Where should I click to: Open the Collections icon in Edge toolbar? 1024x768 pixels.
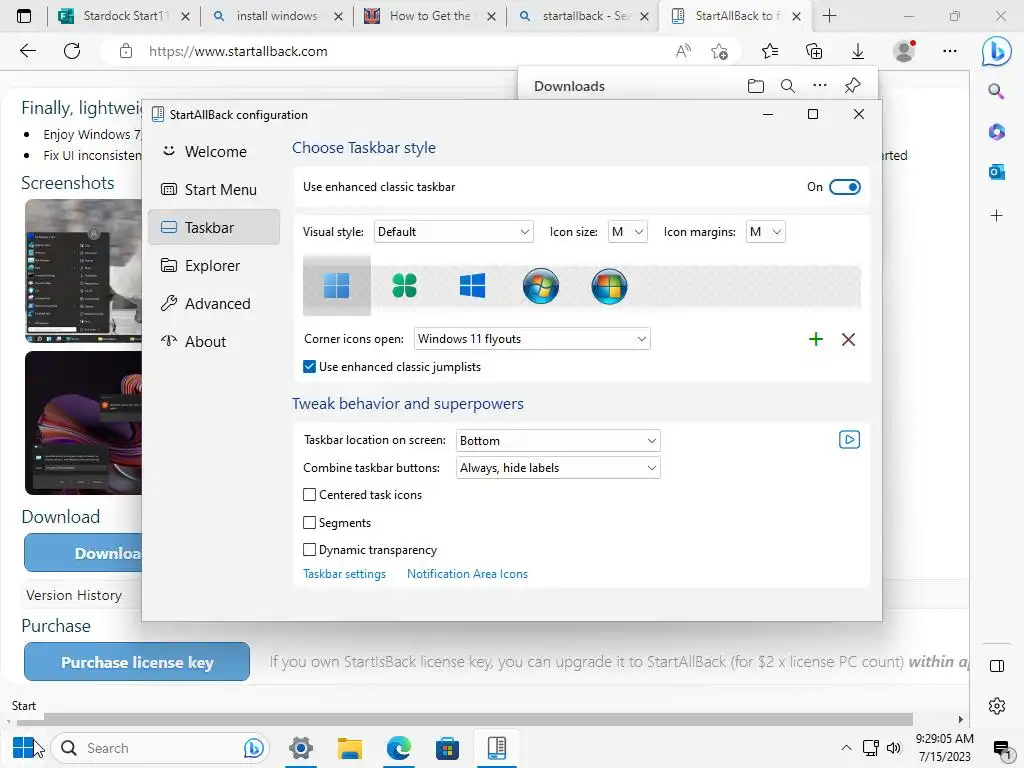tap(814, 51)
